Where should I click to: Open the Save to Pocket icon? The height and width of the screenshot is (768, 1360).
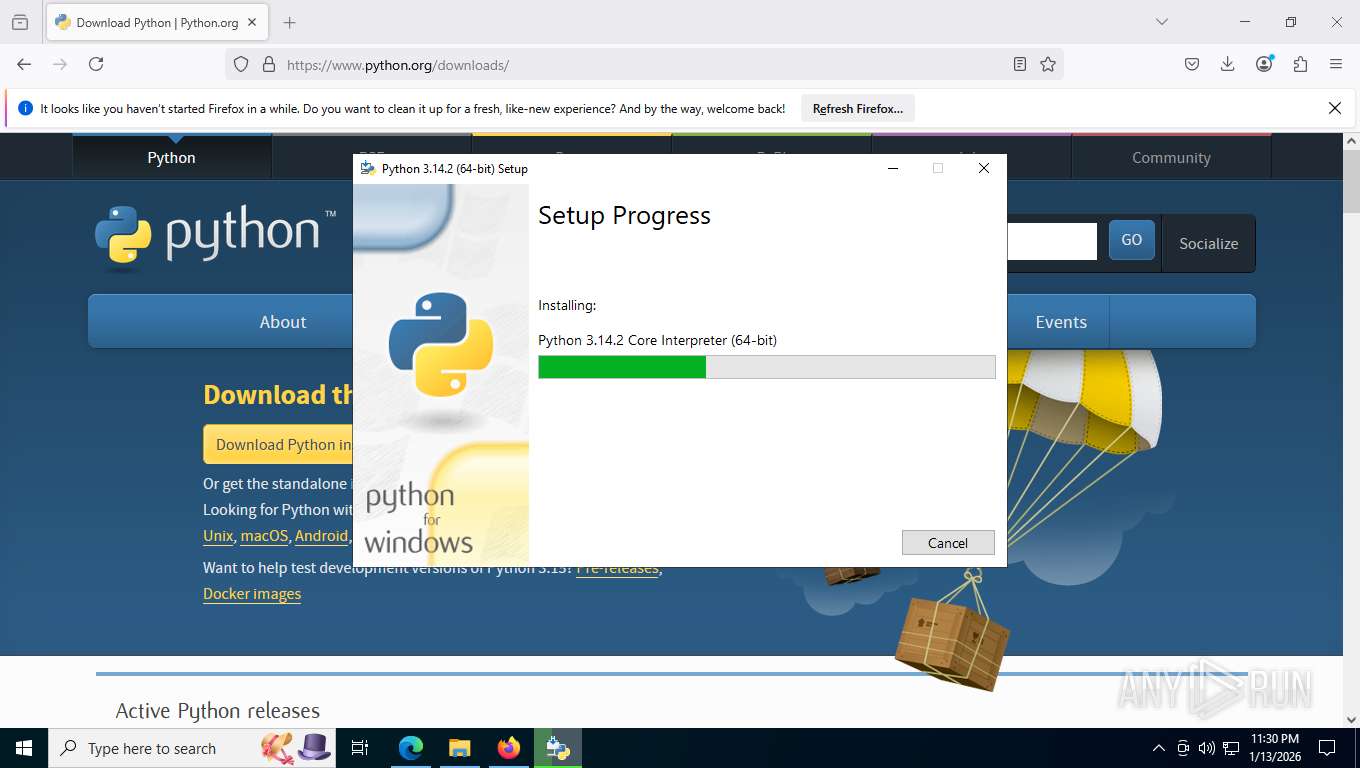click(1192, 64)
